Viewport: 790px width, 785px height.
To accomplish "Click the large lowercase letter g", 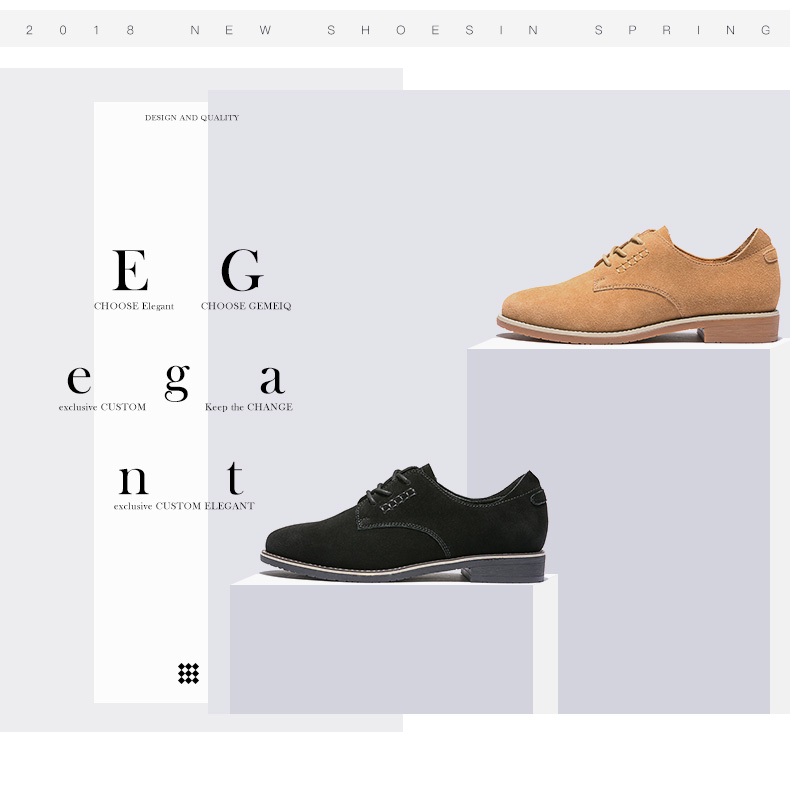I will 176,380.
